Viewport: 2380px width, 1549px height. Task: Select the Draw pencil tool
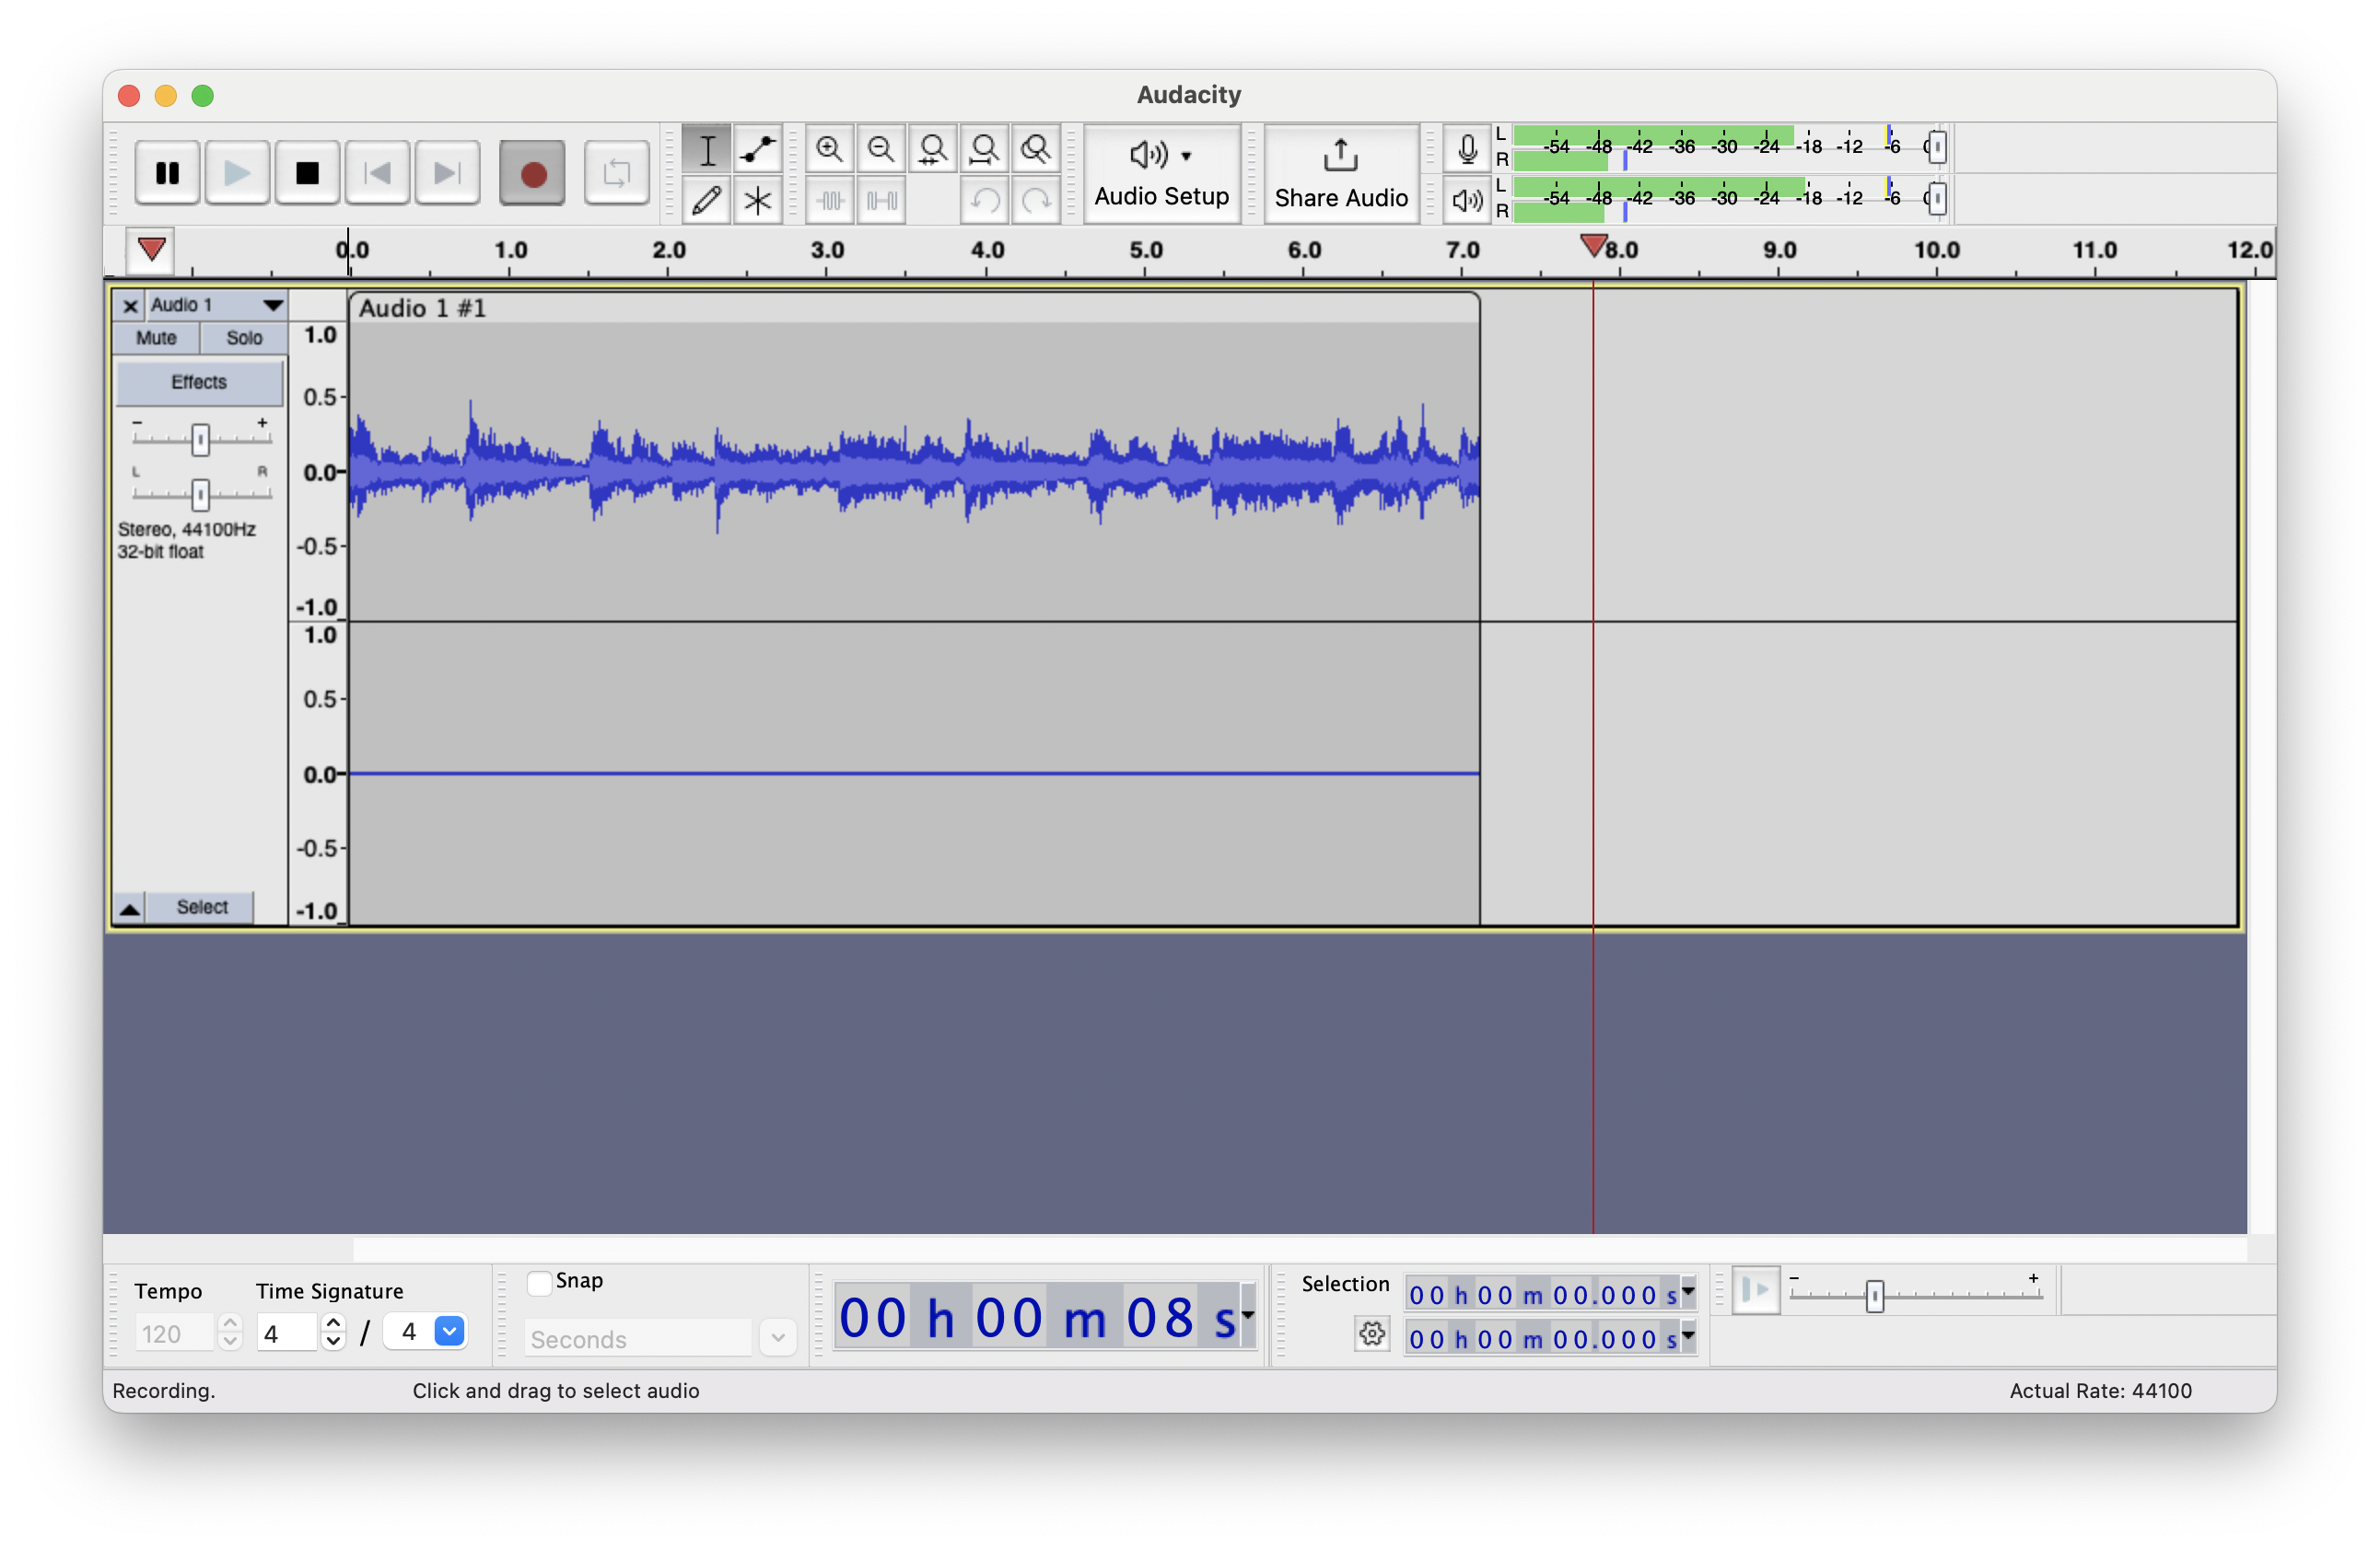[x=707, y=200]
